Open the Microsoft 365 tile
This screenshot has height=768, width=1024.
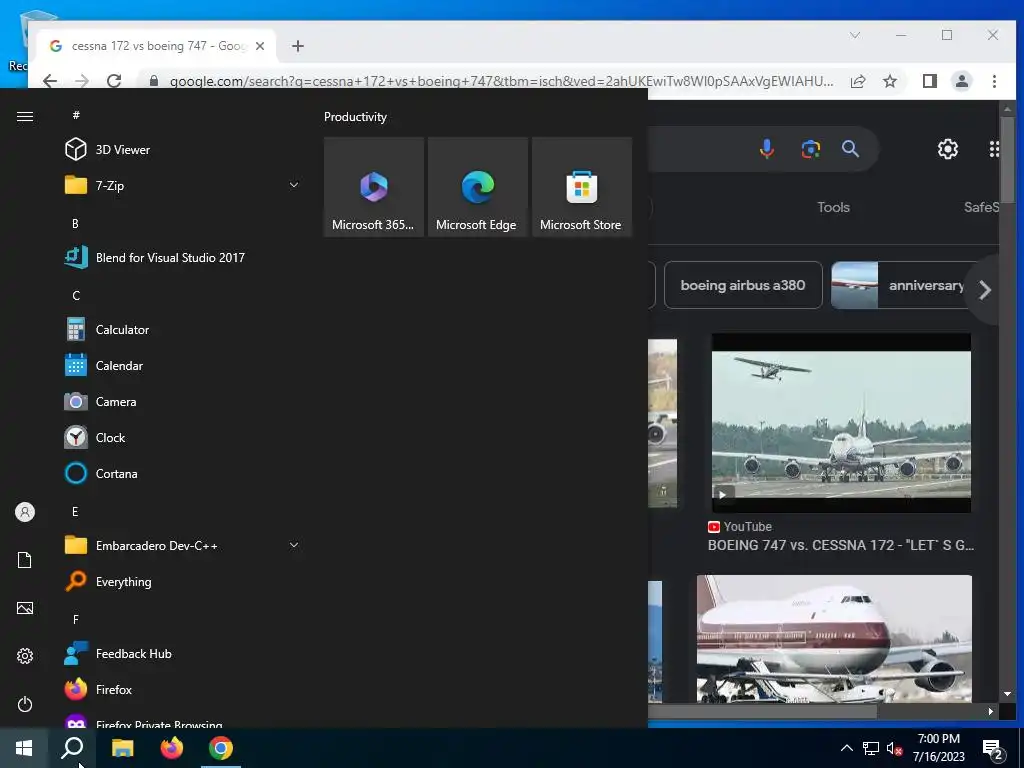coord(374,187)
